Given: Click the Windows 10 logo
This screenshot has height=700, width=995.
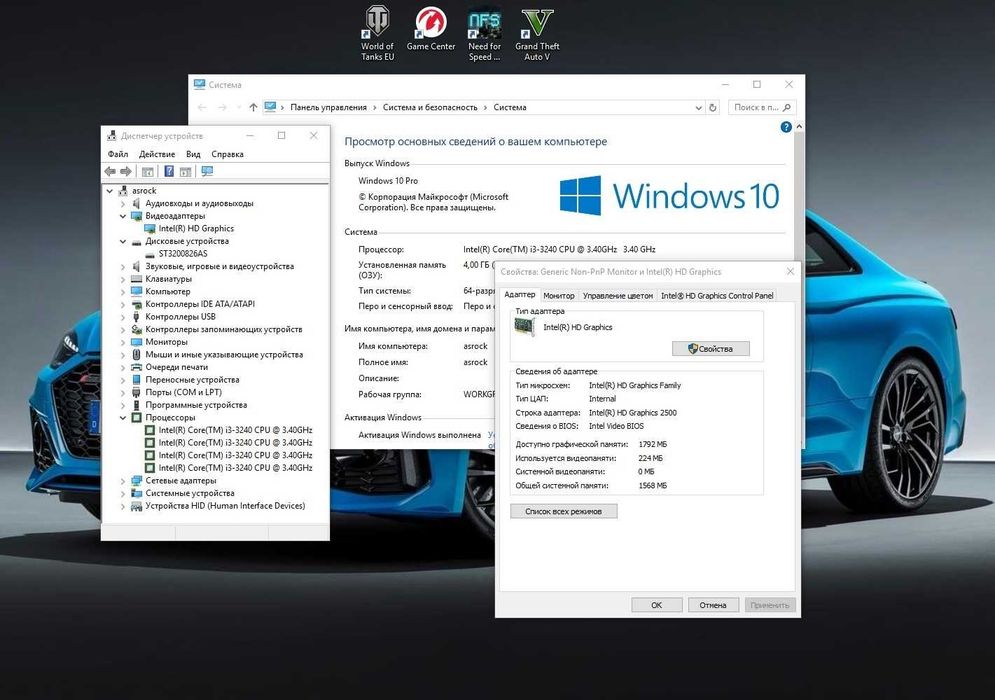Looking at the screenshot, I should pyautogui.click(x=669, y=195).
